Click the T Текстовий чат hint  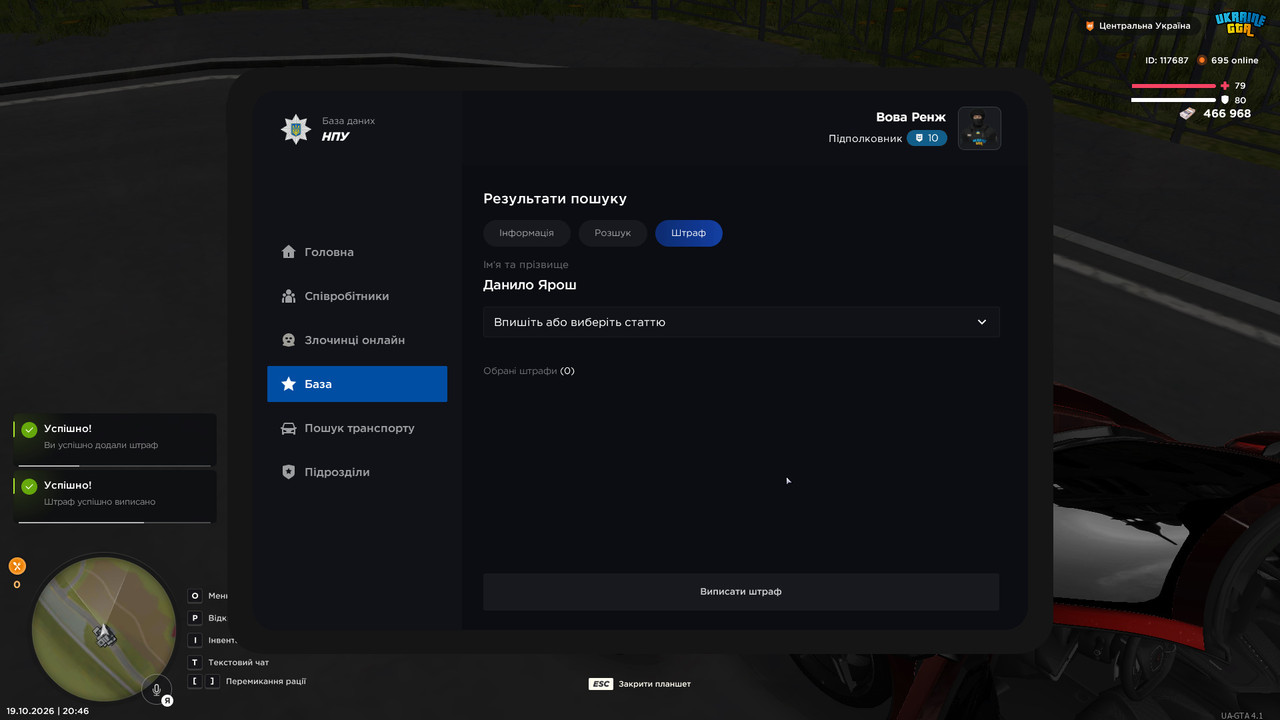point(229,662)
